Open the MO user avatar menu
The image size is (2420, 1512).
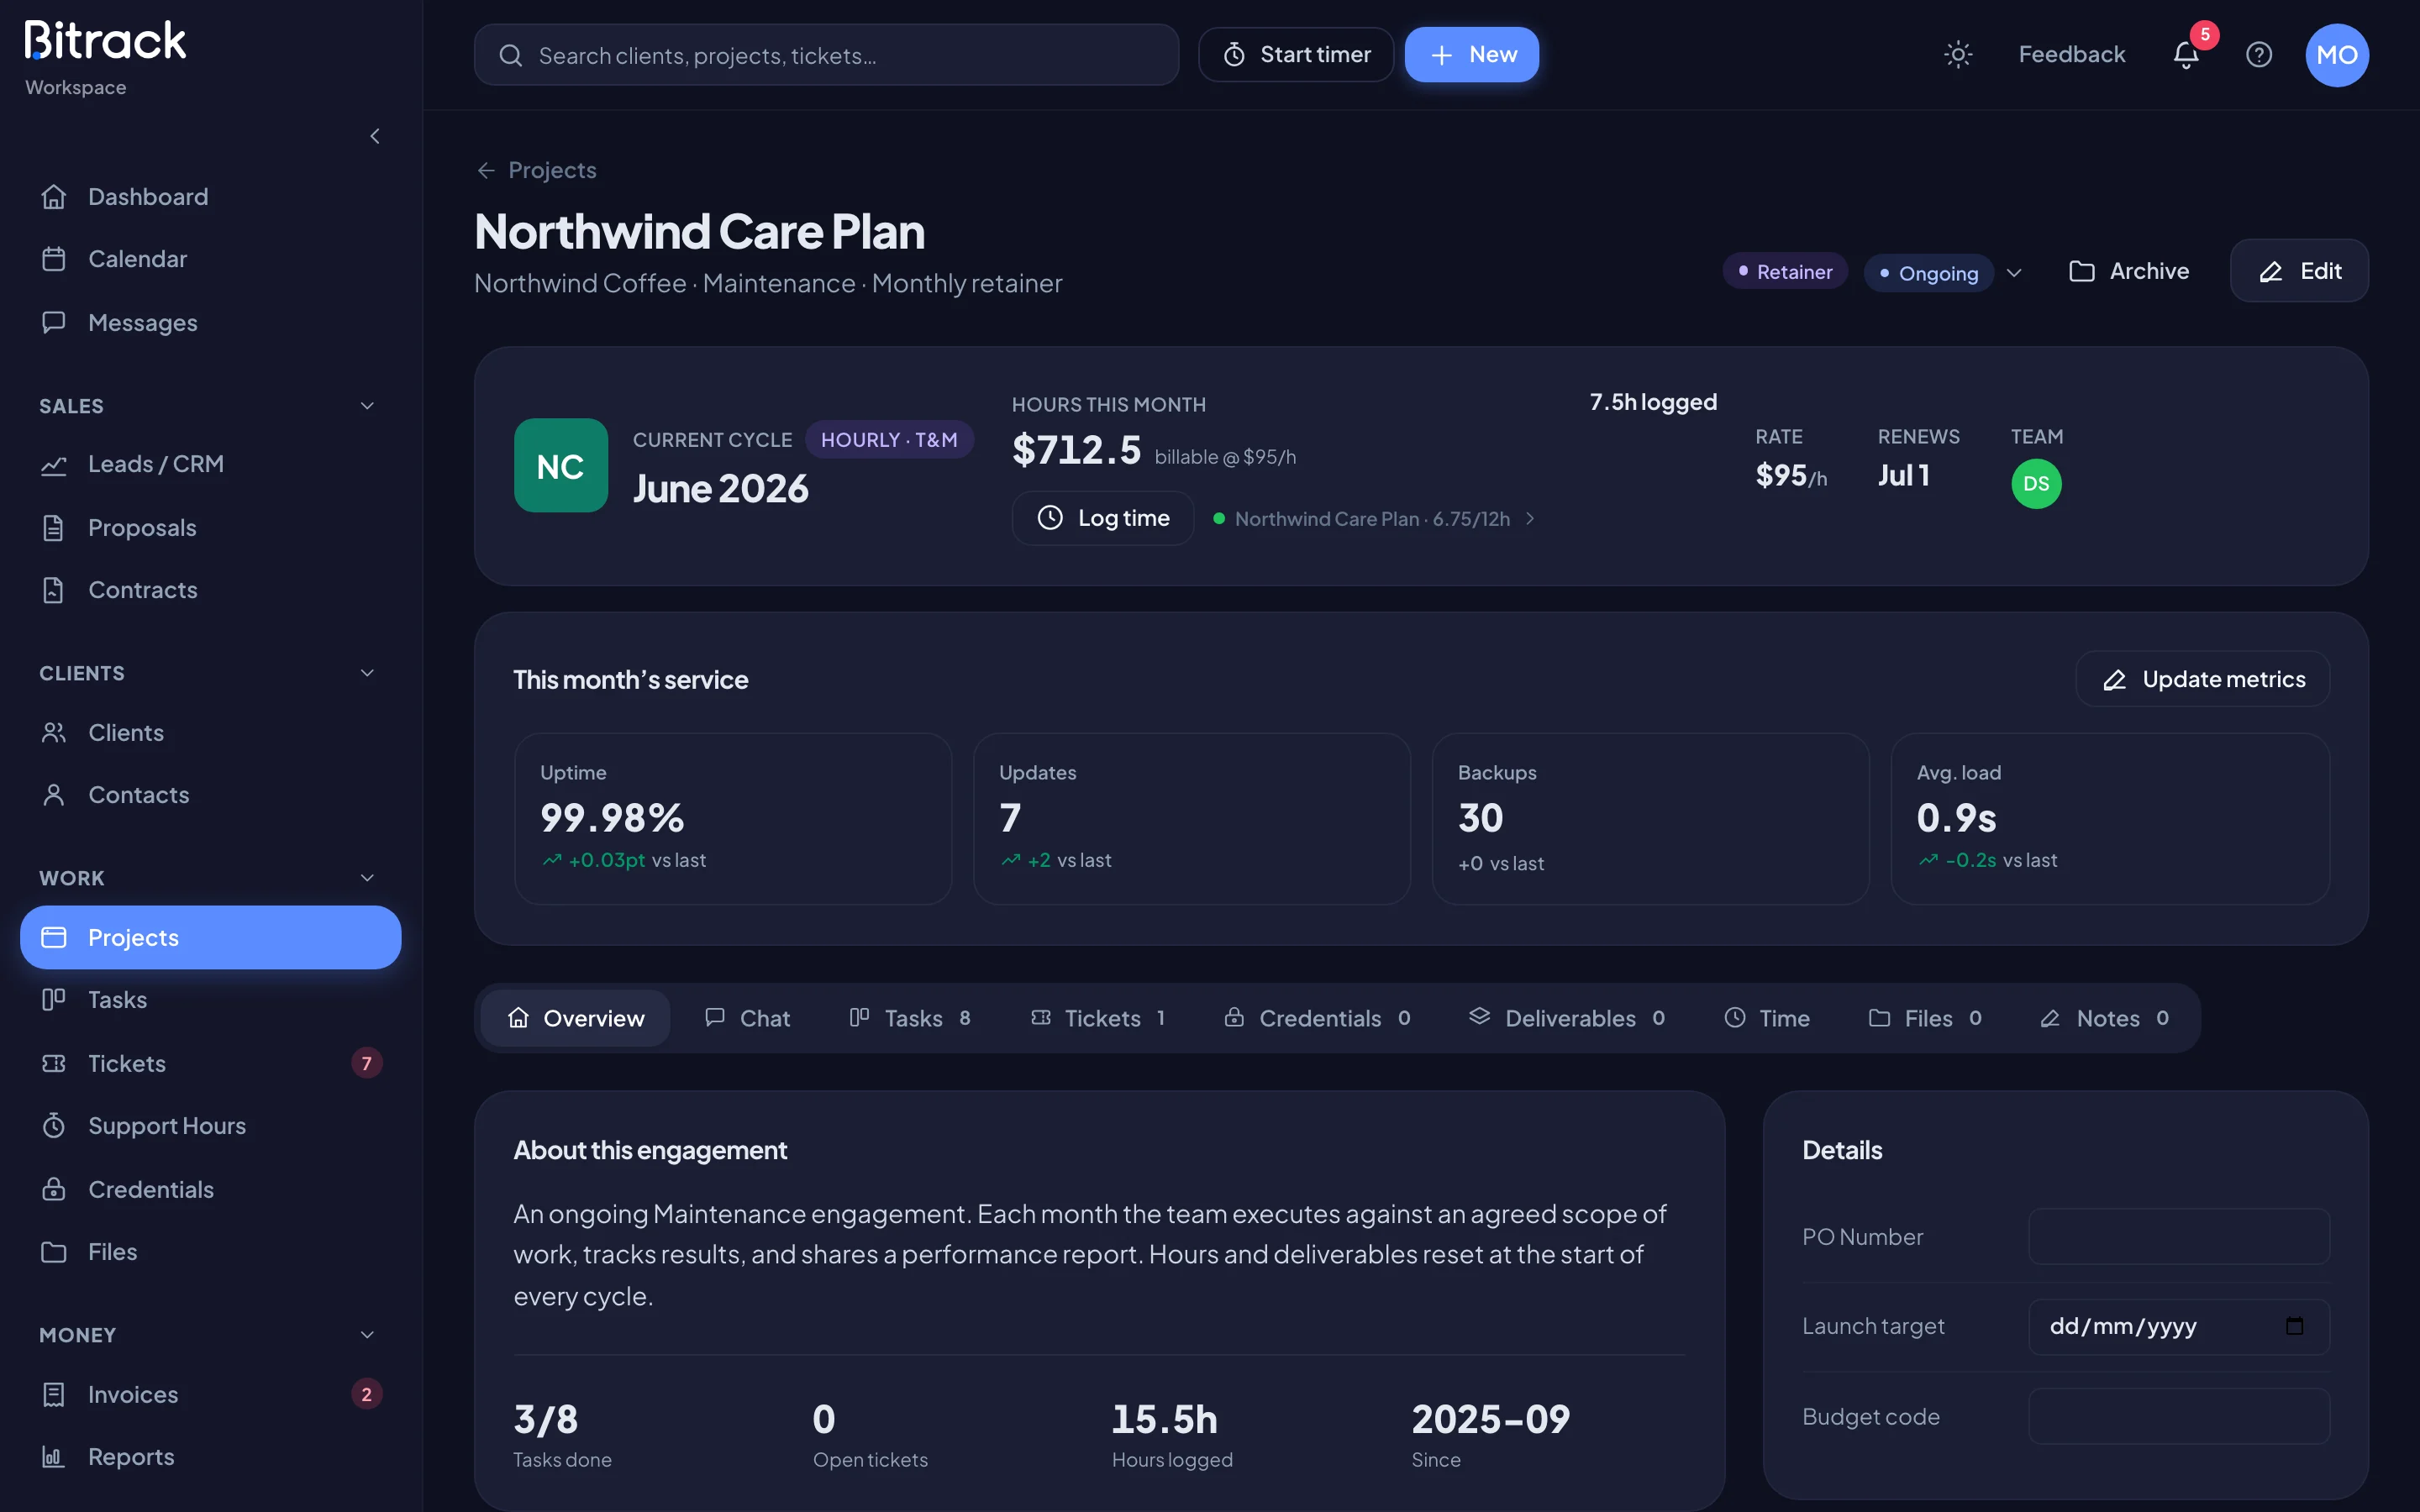point(2337,55)
